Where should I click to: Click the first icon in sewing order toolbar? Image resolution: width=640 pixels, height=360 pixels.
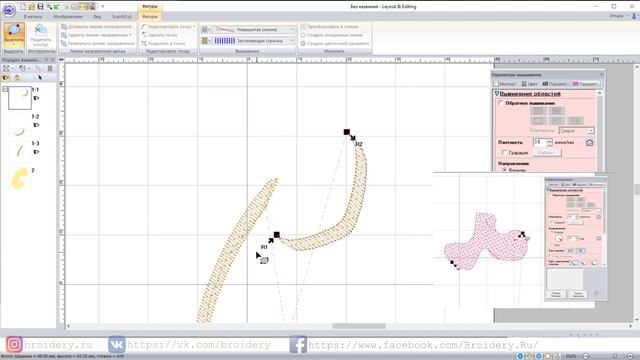click(x=6, y=68)
